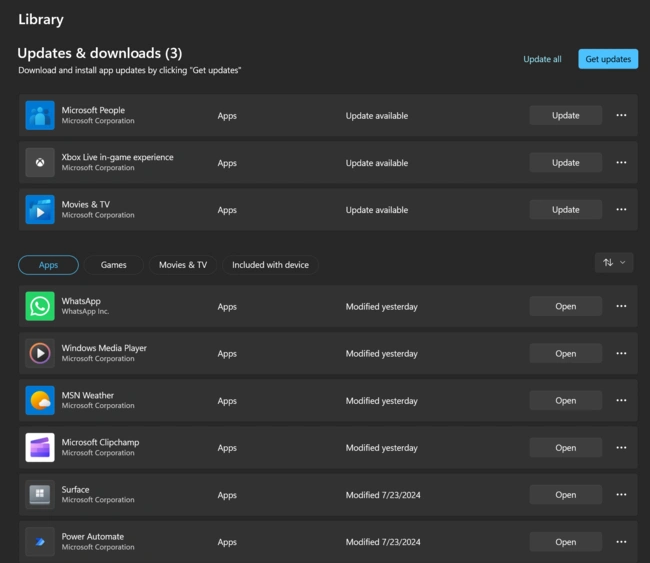Select the Games filter tab

pyautogui.click(x=114, y=265)
